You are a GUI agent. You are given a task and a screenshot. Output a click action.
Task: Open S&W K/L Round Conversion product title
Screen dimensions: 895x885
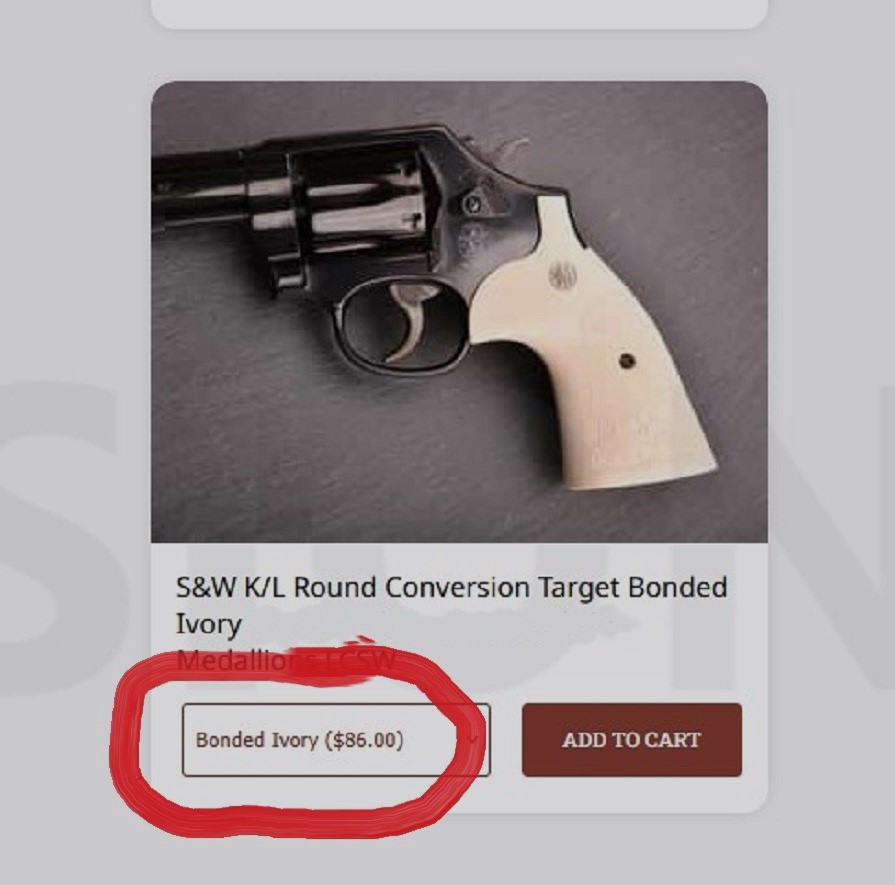point(451,587)
